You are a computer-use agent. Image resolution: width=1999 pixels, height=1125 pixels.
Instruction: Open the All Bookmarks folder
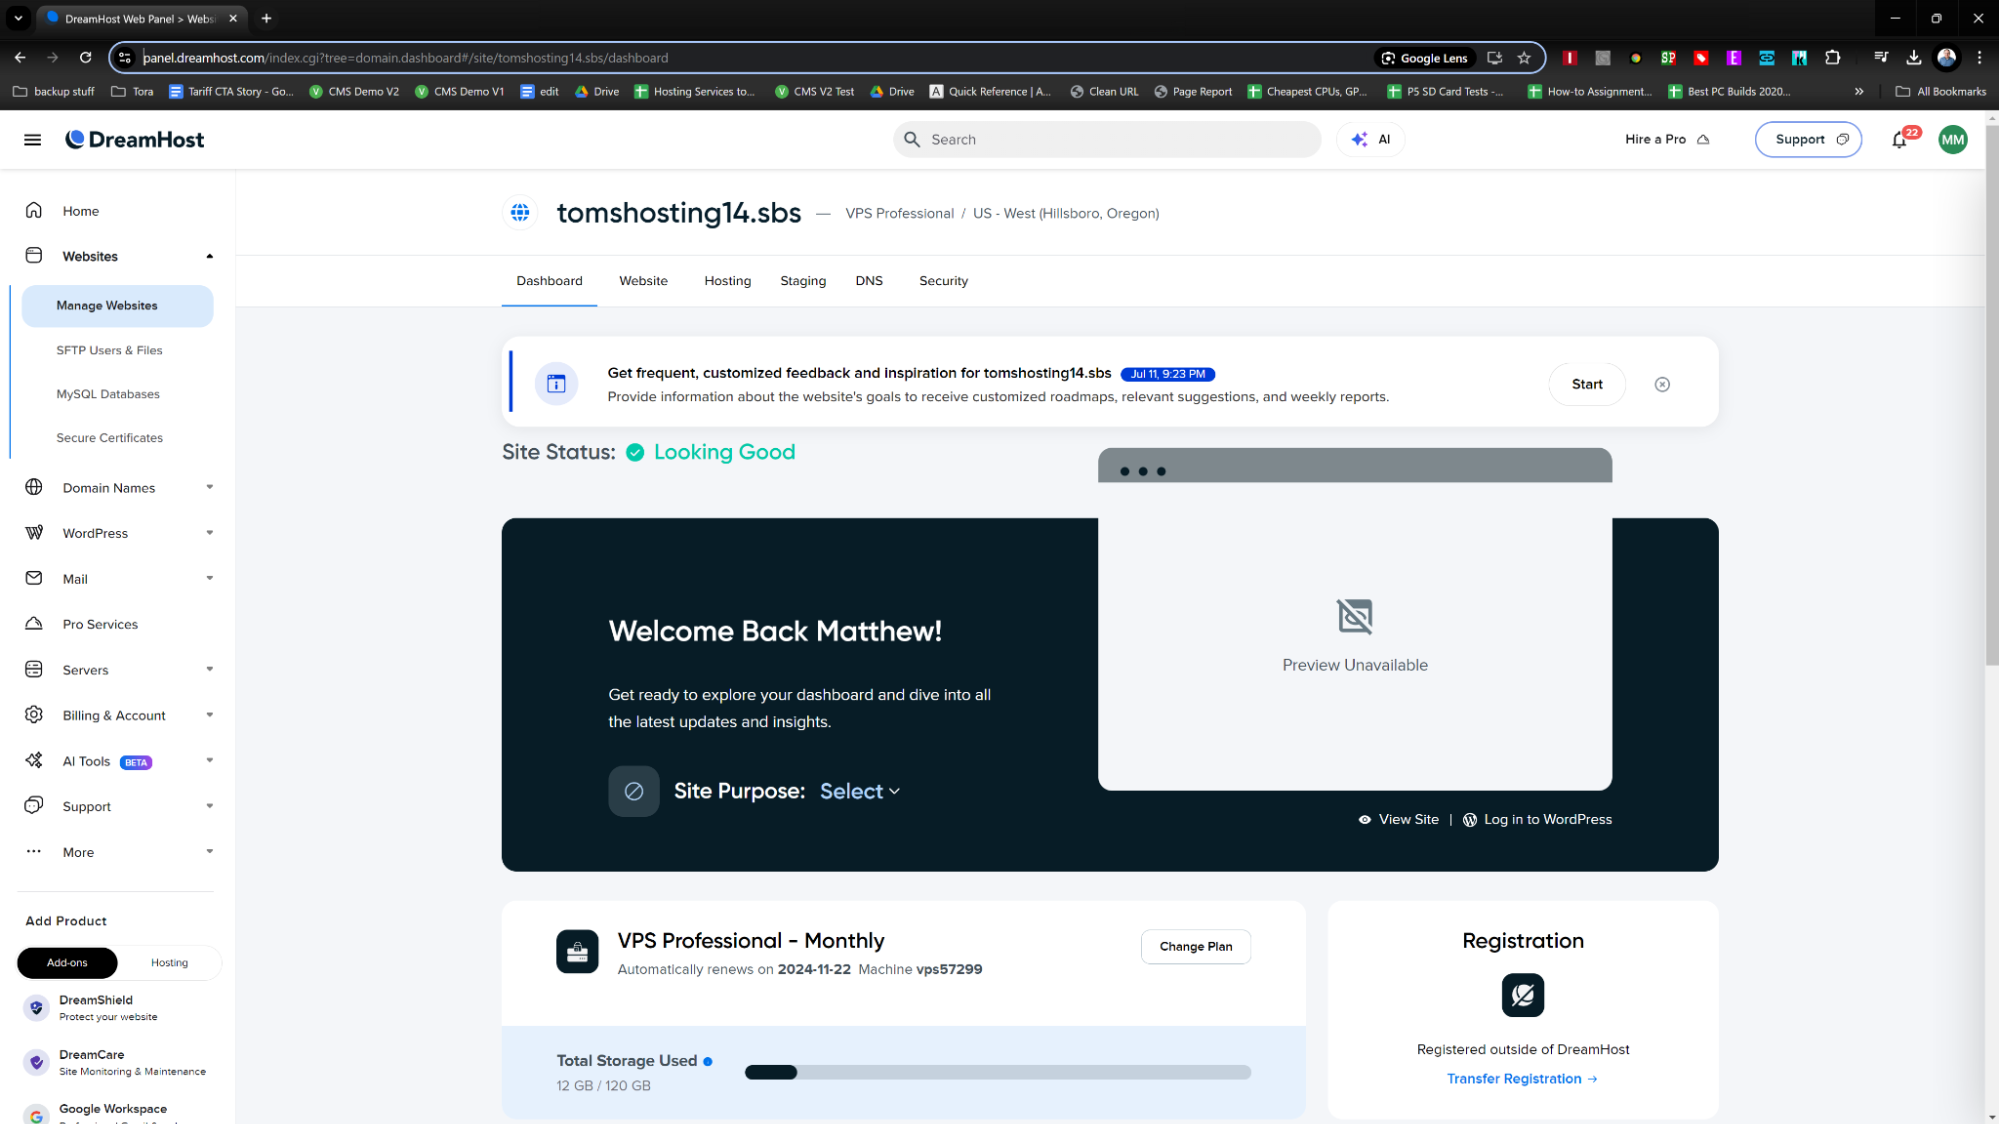1940,92
